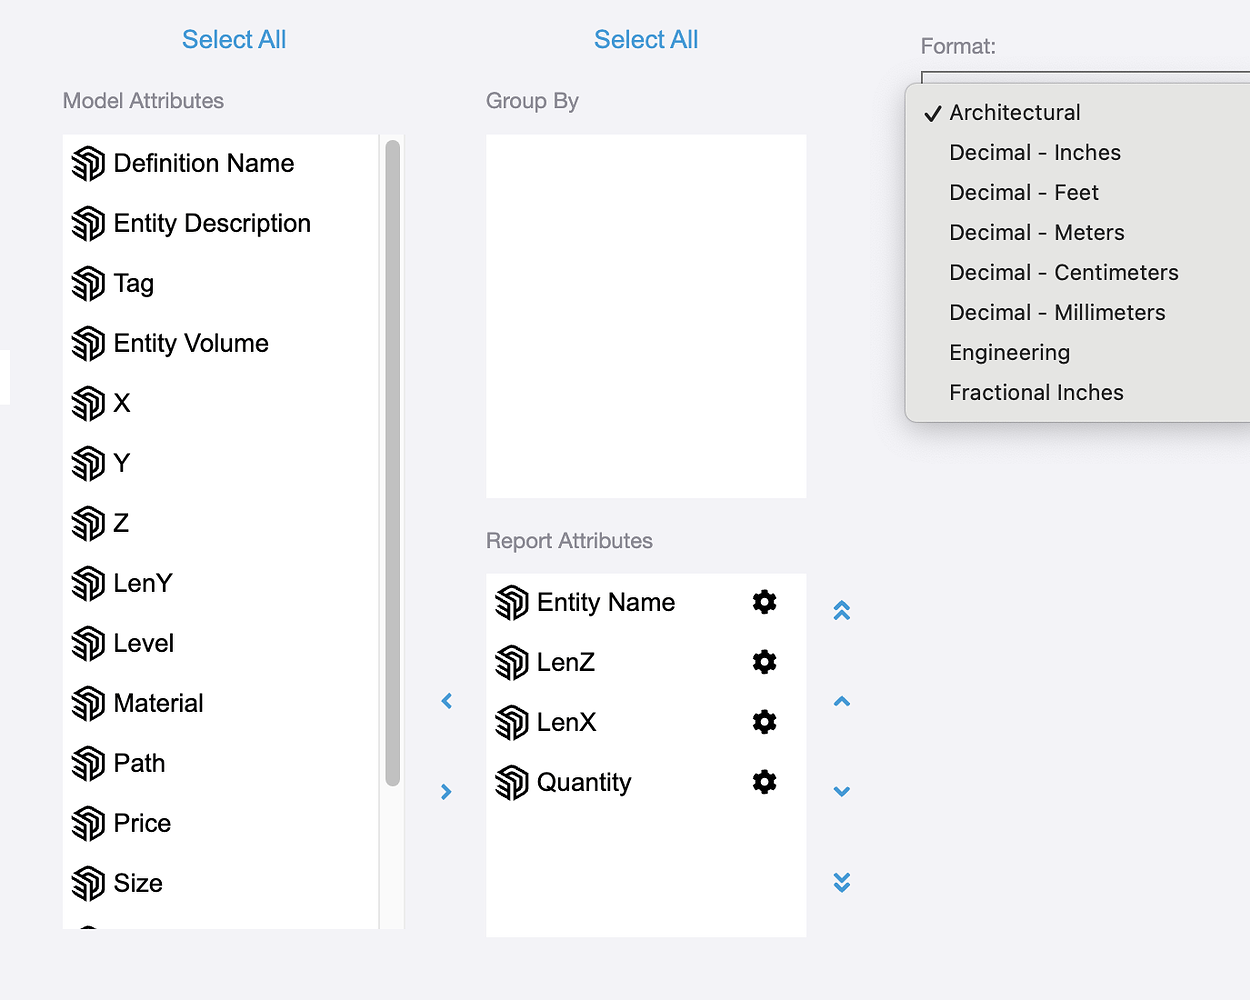
Task: Open settings gear for LenZ attribute
Action: point(764,662)
